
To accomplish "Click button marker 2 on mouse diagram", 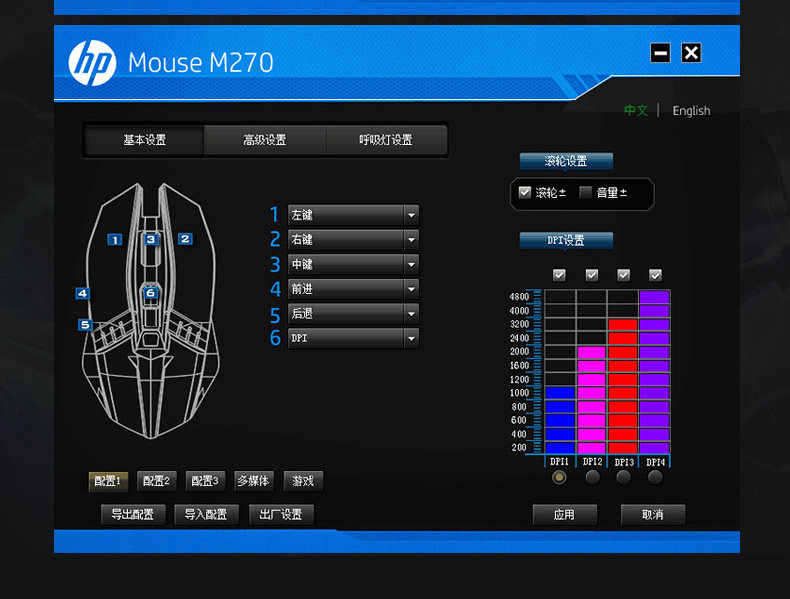I will (185, 239).
